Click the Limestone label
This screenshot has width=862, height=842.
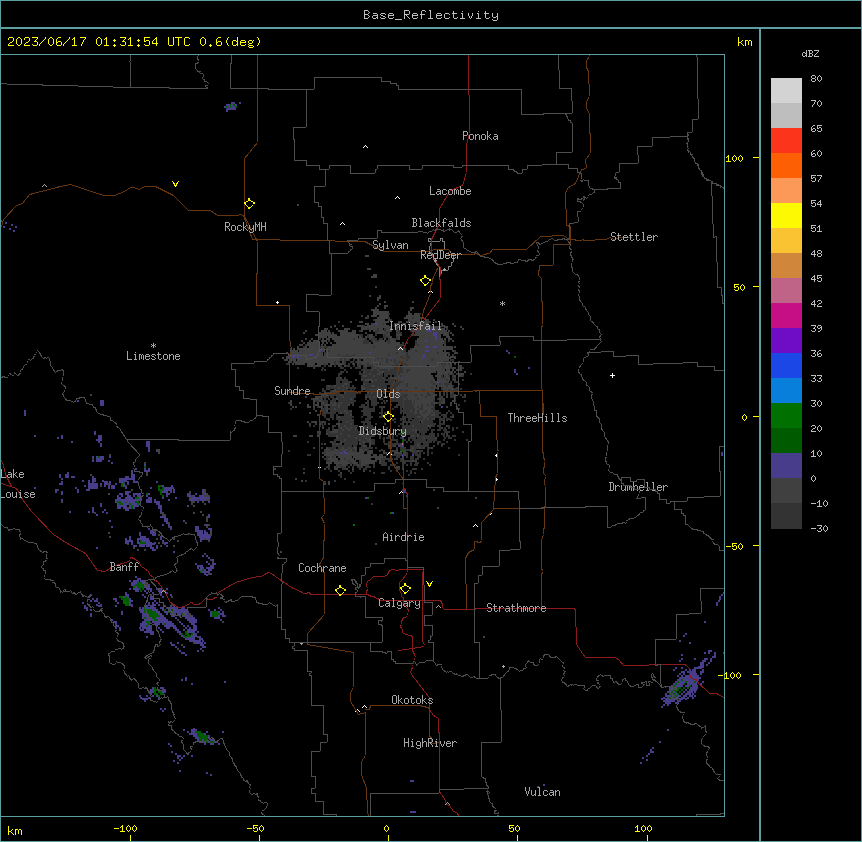click(x=153, y=356)
